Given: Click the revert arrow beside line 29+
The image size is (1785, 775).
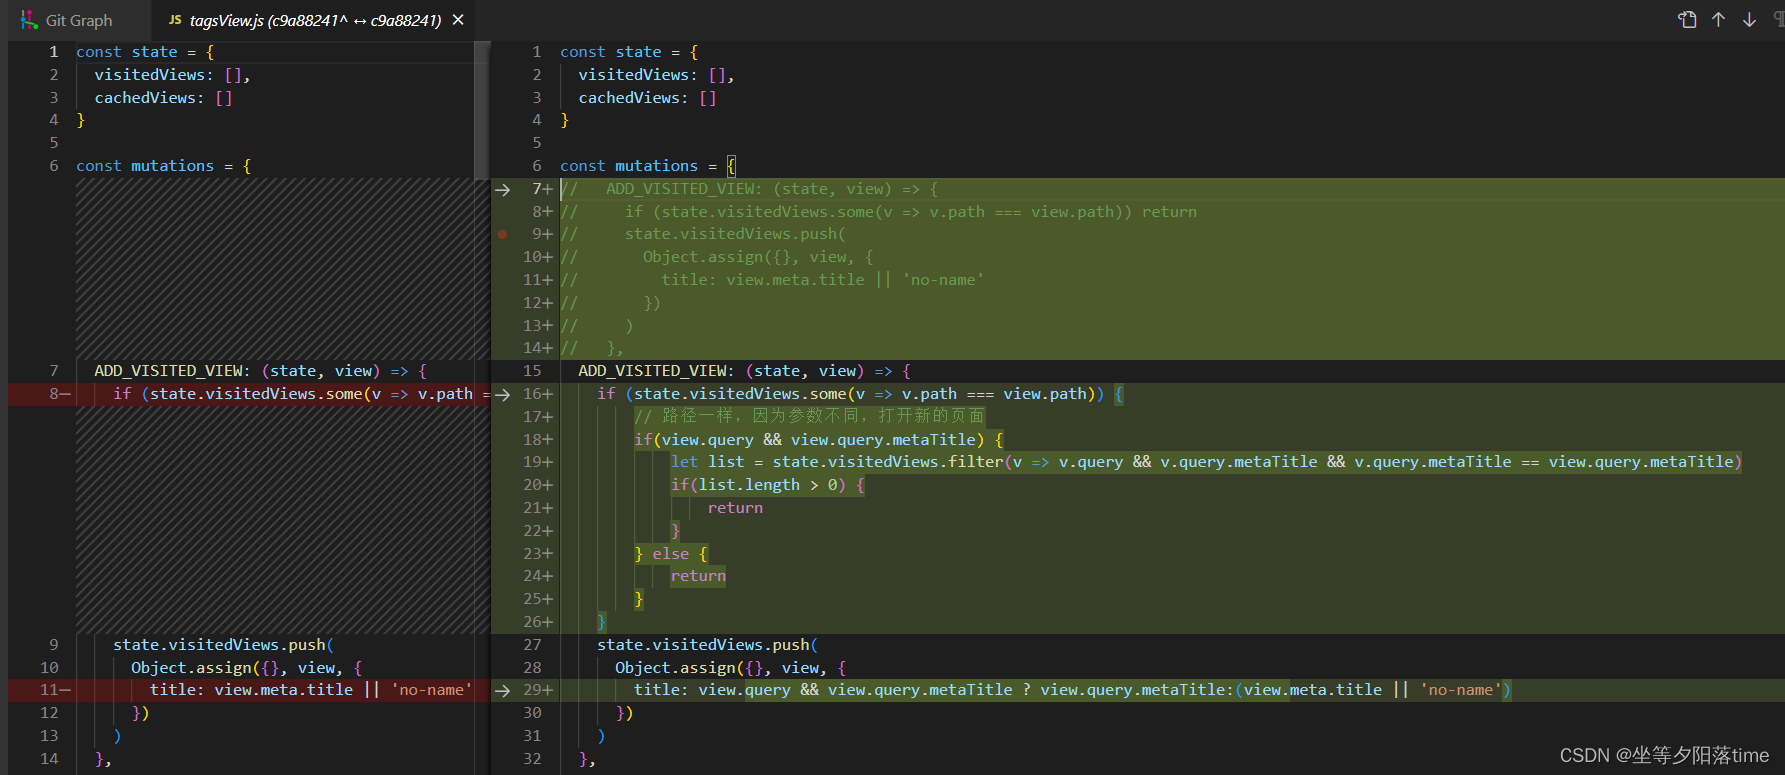Looking at the screenshot, I should coord(502,690).
